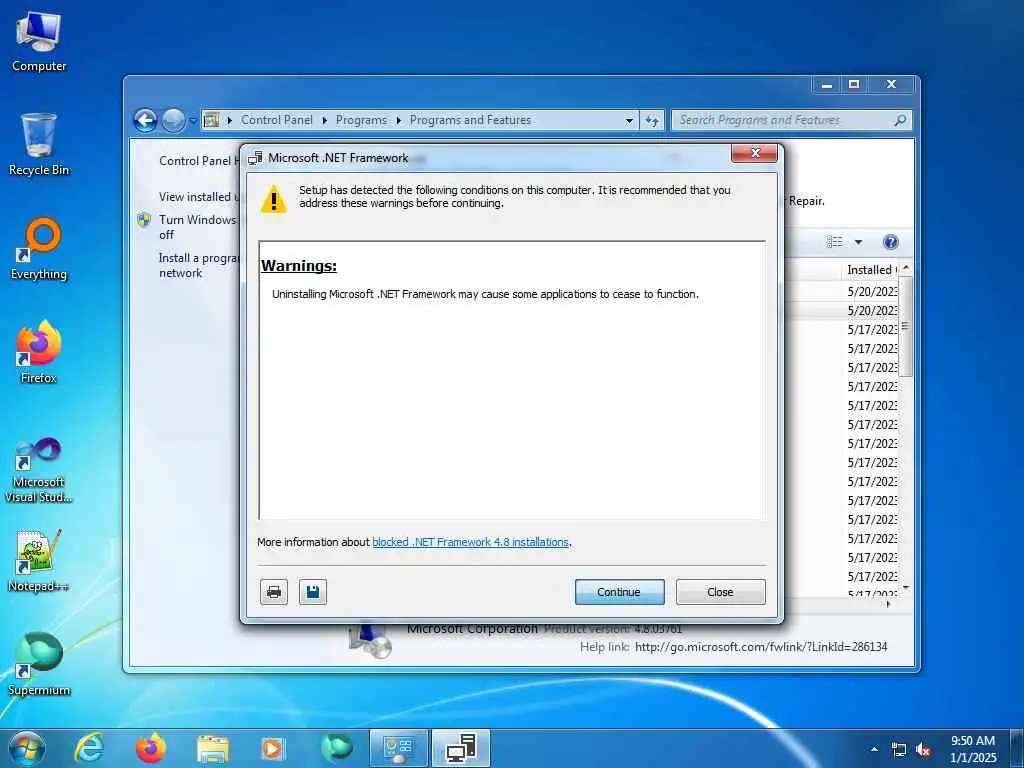Select the Everything desktop shortcut
This screenshot has height=768, width=1024.
[x=39, y=249]
